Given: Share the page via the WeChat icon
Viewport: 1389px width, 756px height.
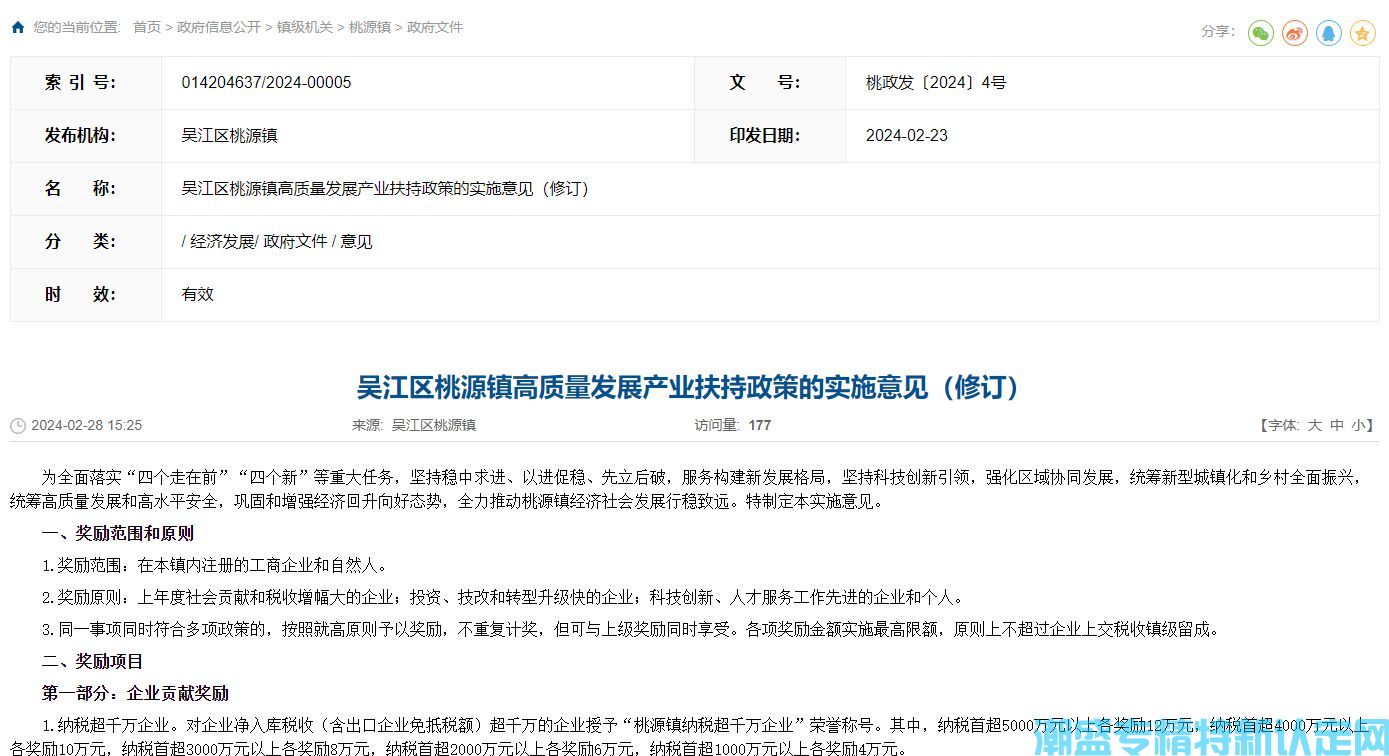Looking at the screenshot, I should [1261, 33].
